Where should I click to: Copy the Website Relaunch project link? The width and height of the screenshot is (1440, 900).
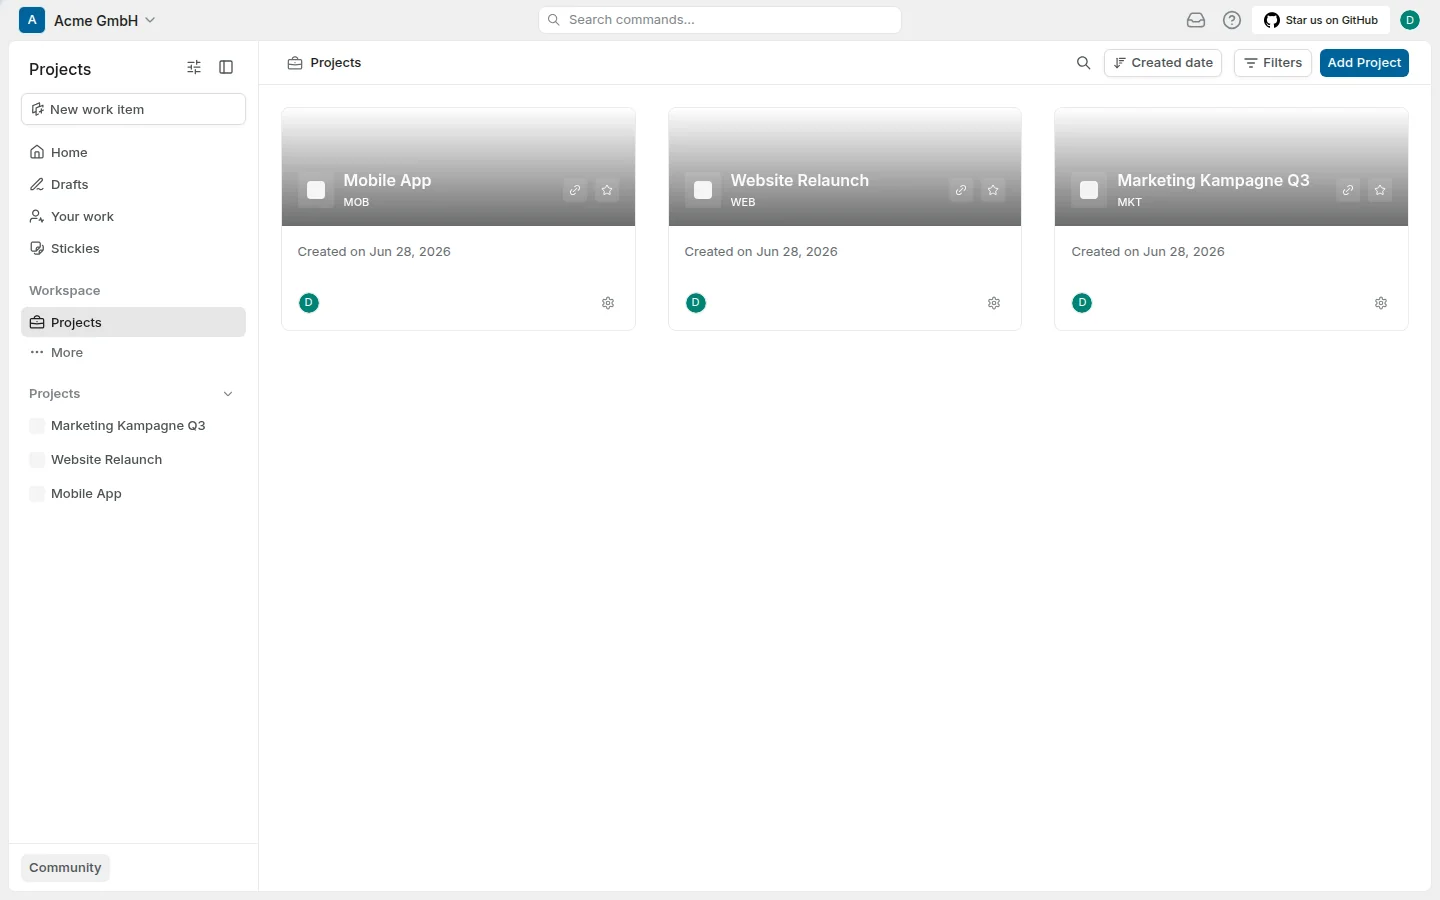tap(961, 190)
